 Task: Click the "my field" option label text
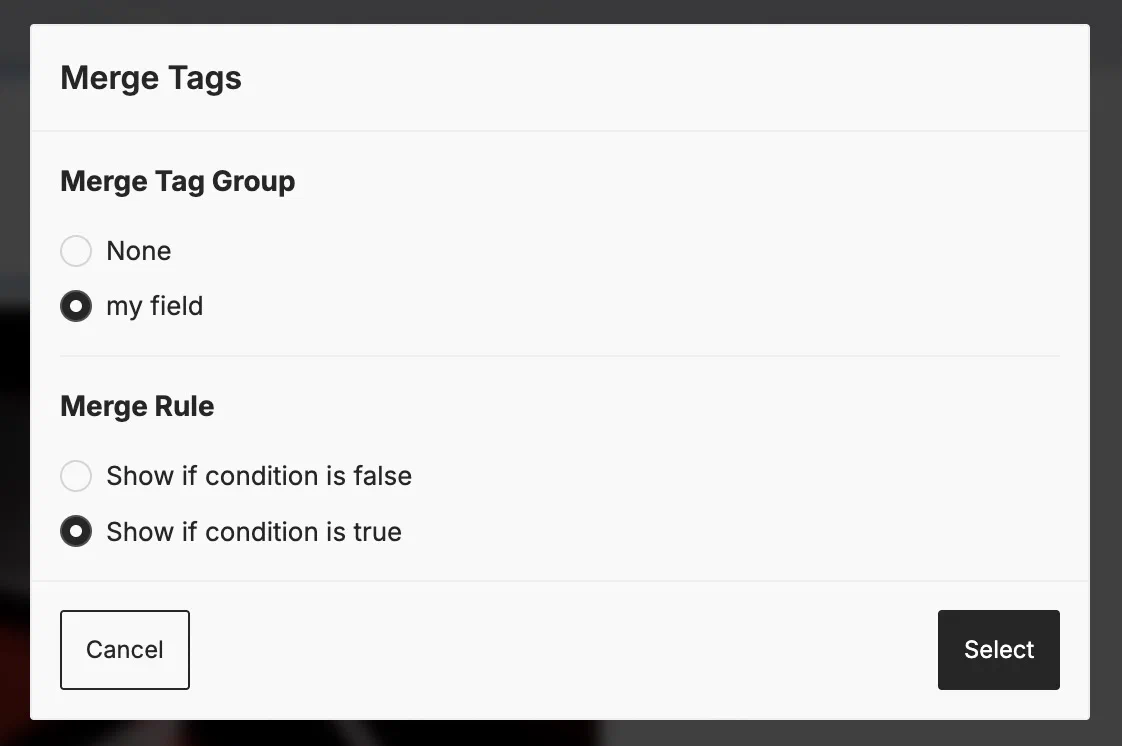pos(154,306)
